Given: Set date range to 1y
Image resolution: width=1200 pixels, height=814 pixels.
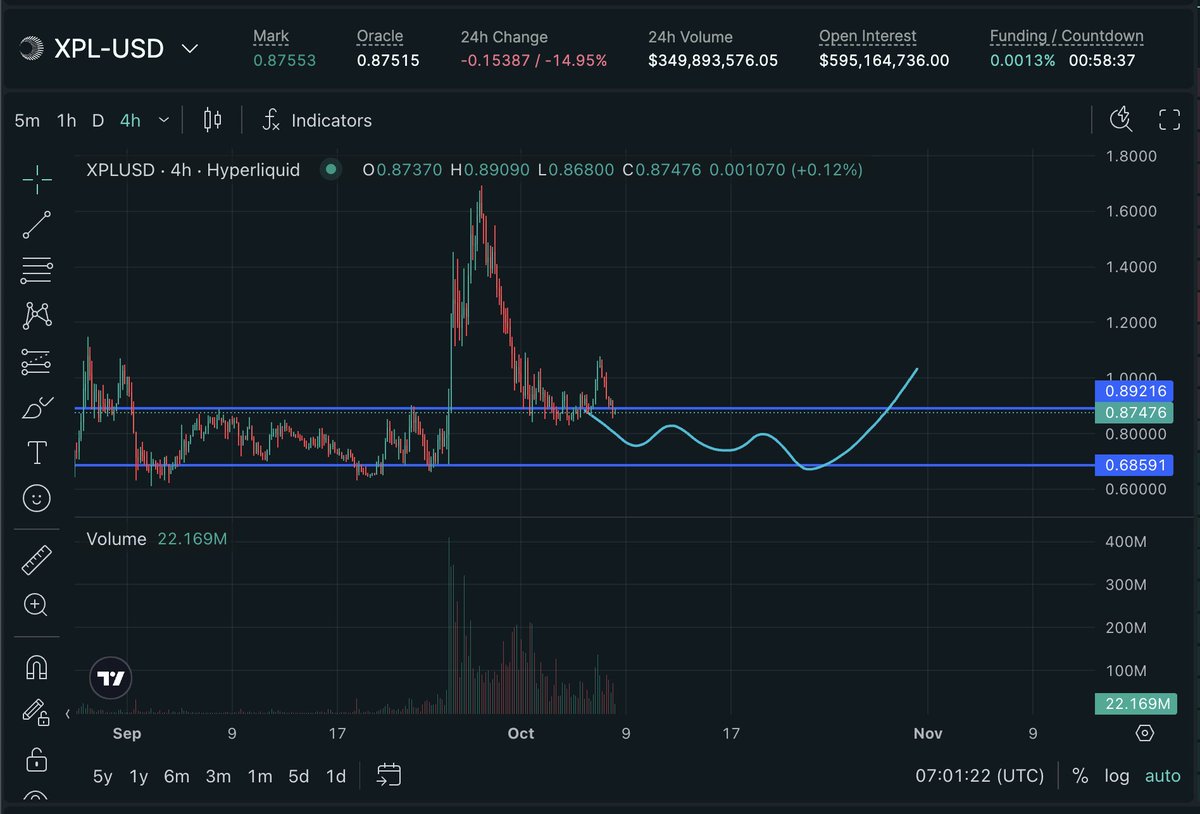Looking at the screenshot, I should point(139,776).
